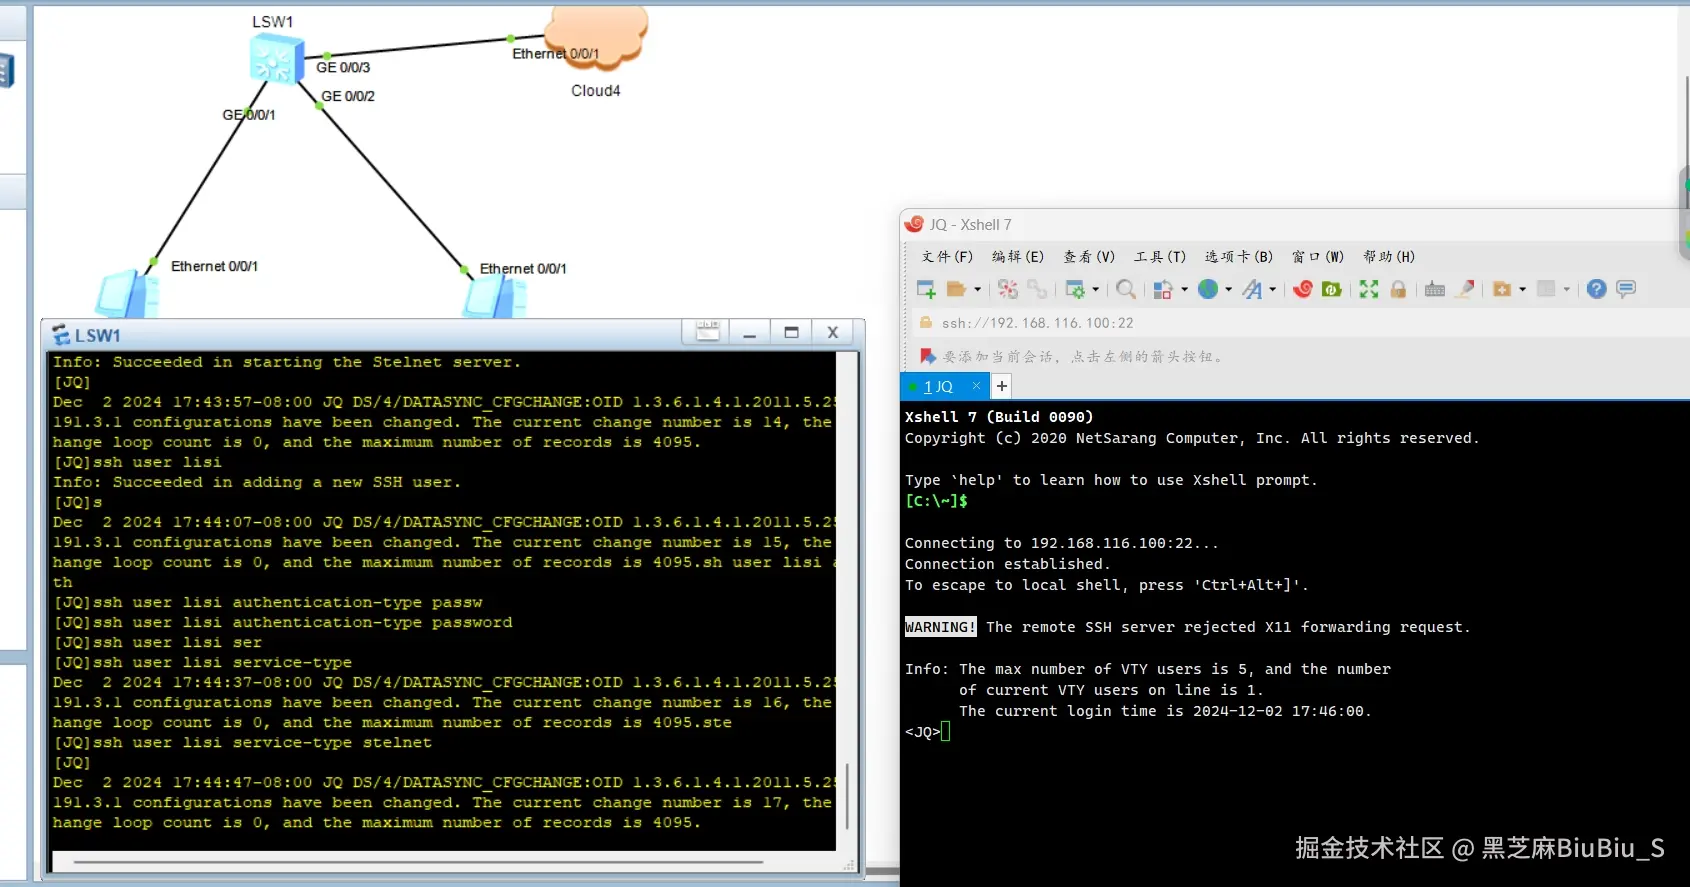Select the LSW1 switch icon in topology
The image size is (1690, 887).
click(x=276, y=59)
